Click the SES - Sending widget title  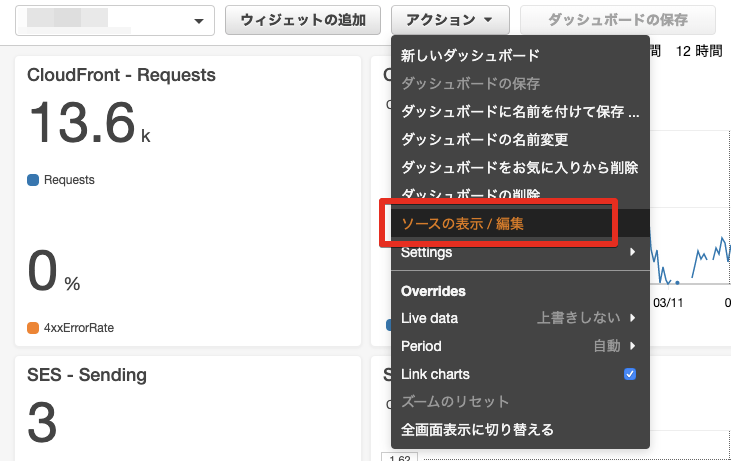coord(87,375)
